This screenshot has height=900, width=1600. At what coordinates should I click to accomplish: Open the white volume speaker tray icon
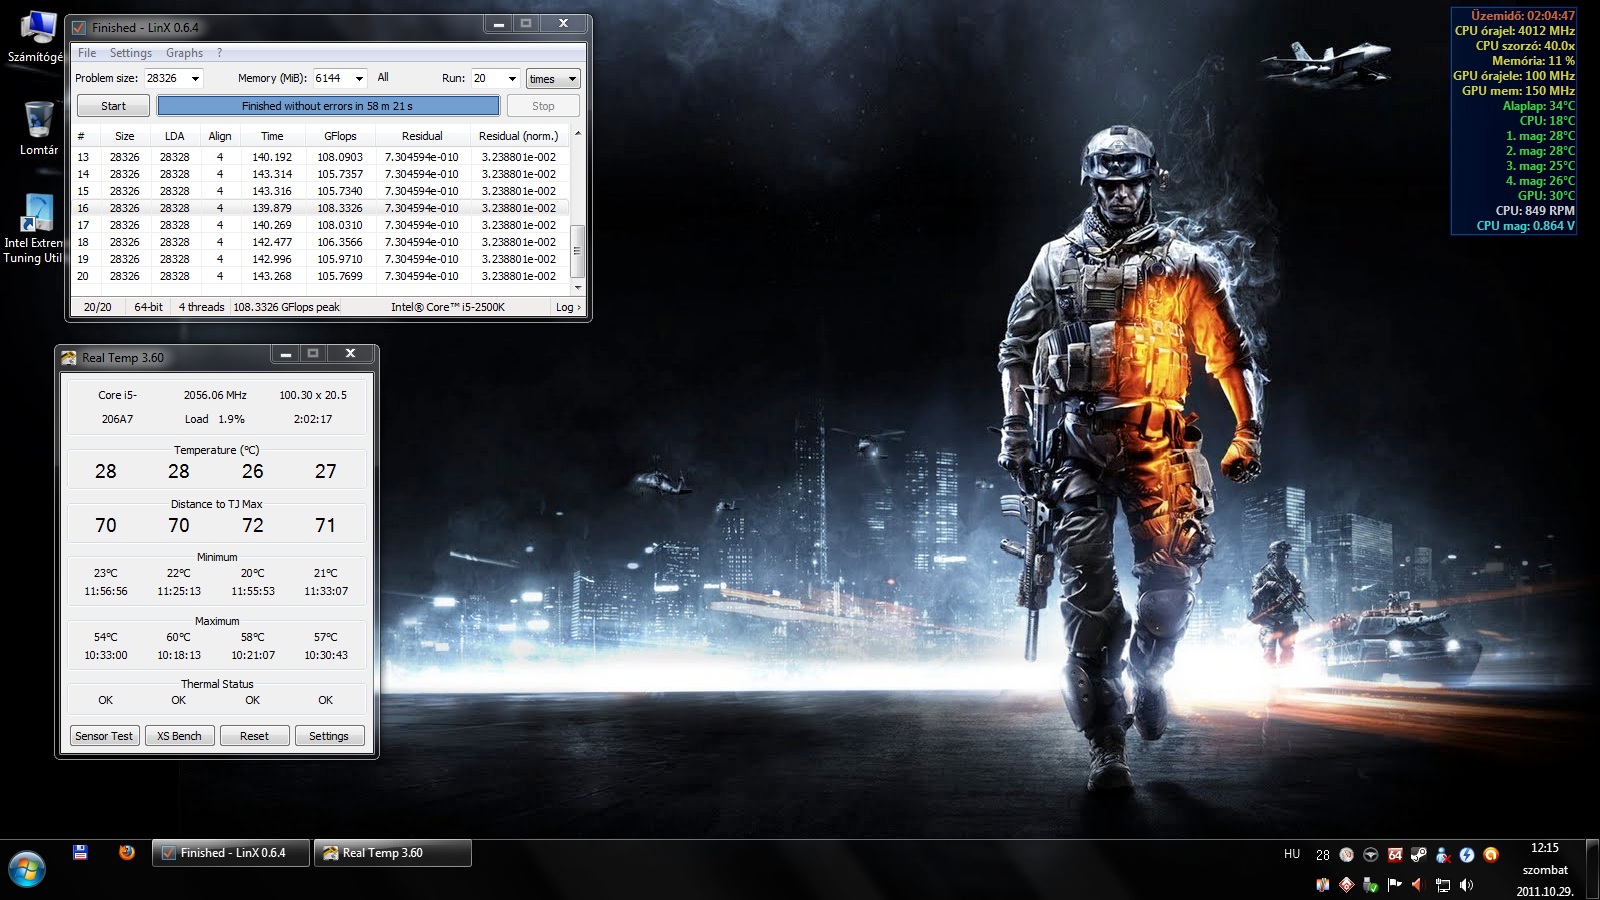(x=1467, y=885)
